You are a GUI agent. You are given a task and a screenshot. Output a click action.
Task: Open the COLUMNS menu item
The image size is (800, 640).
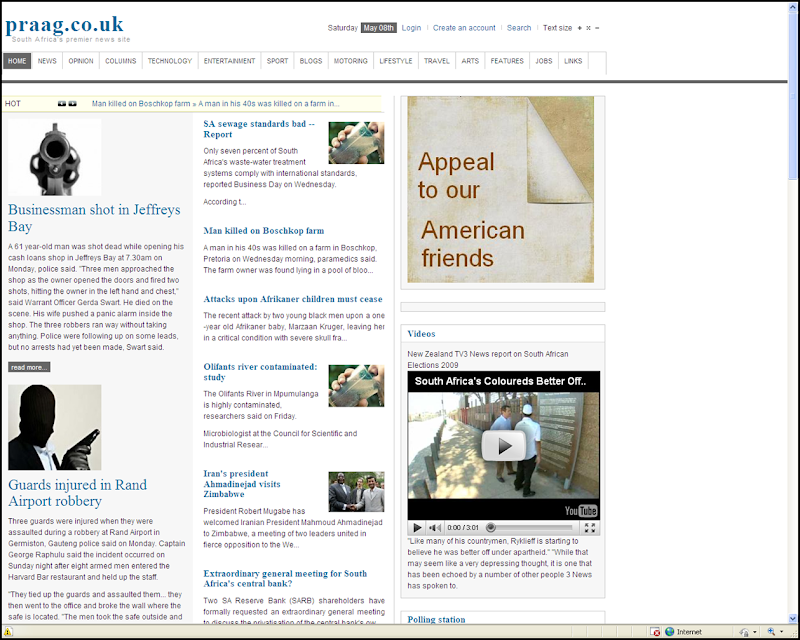click(120, 61)
